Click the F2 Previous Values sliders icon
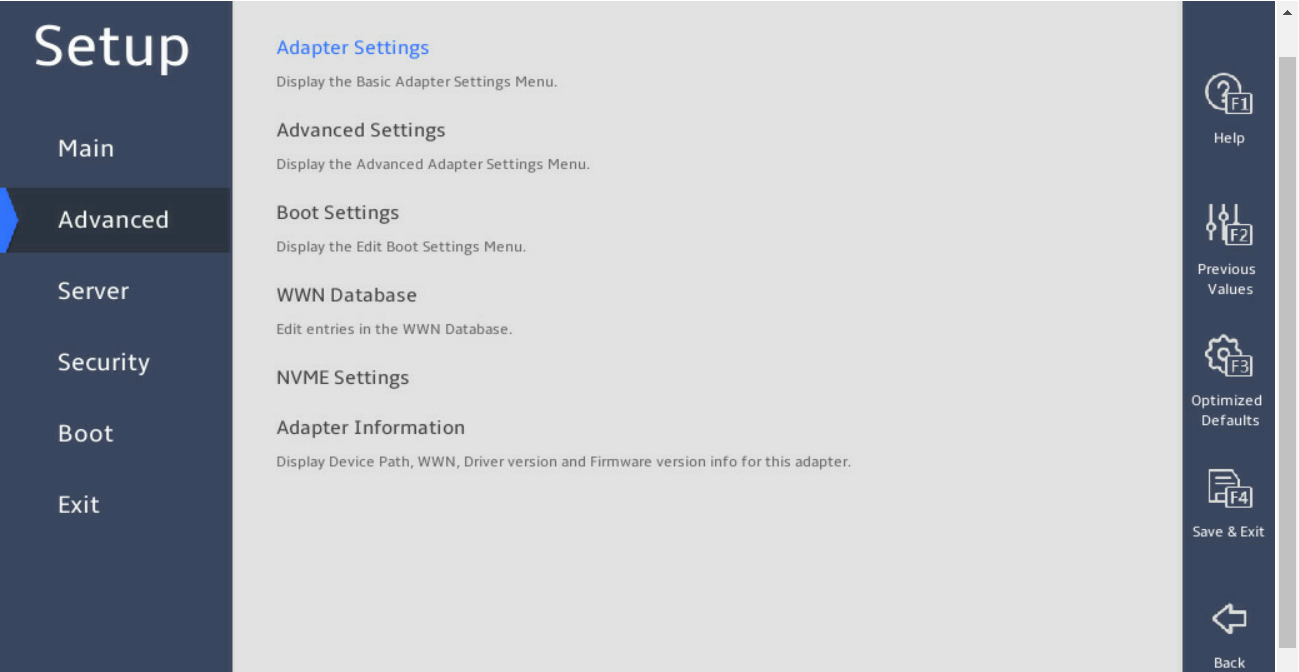 pos(1229,225)
